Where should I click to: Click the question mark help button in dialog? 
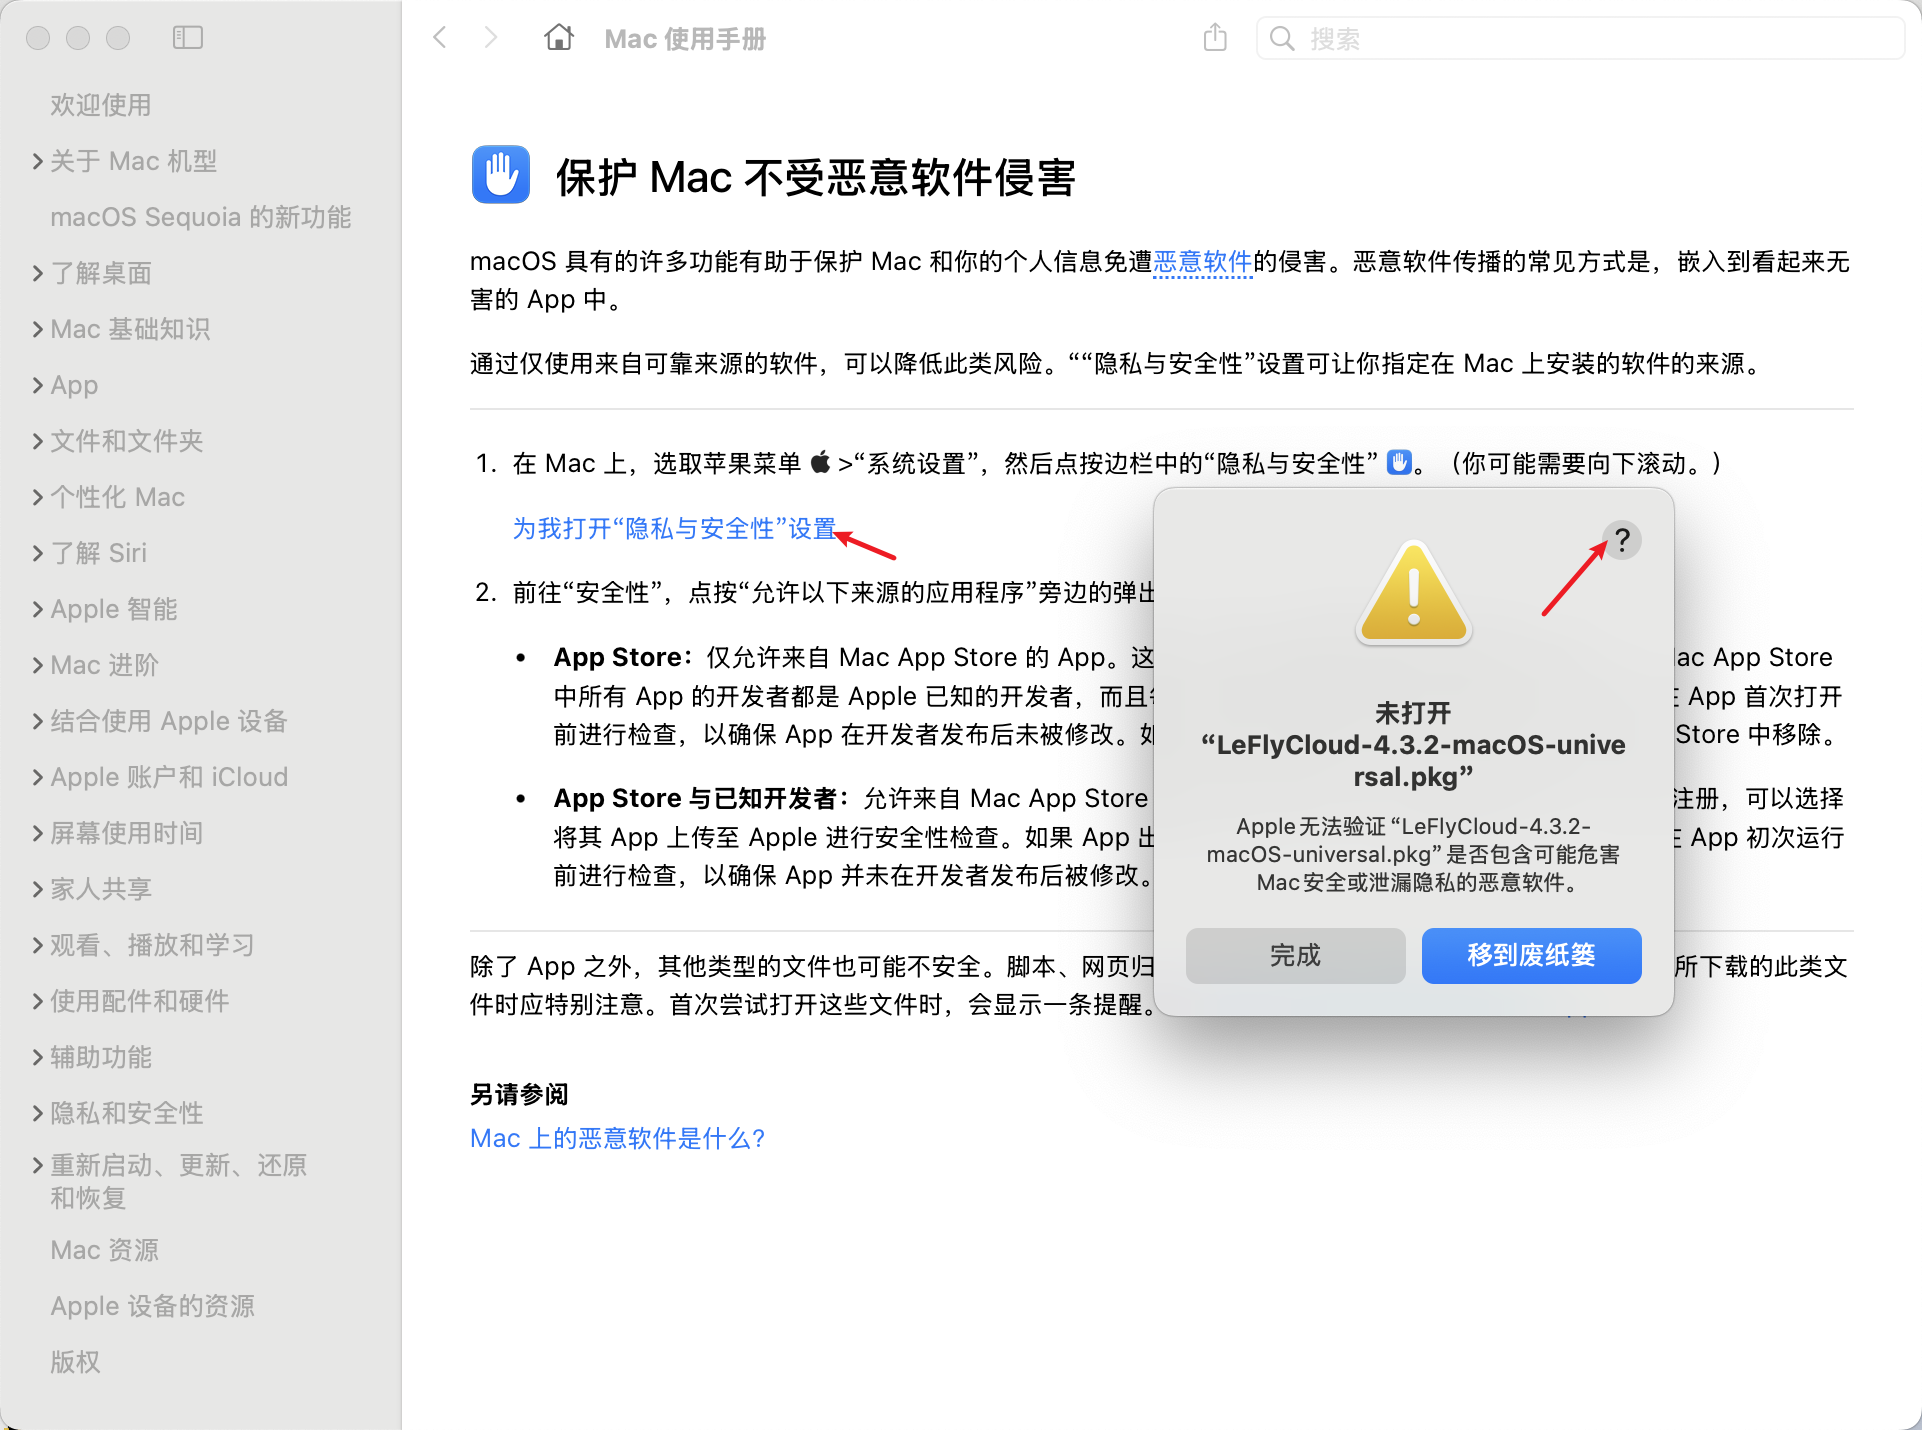[1623, 541]
